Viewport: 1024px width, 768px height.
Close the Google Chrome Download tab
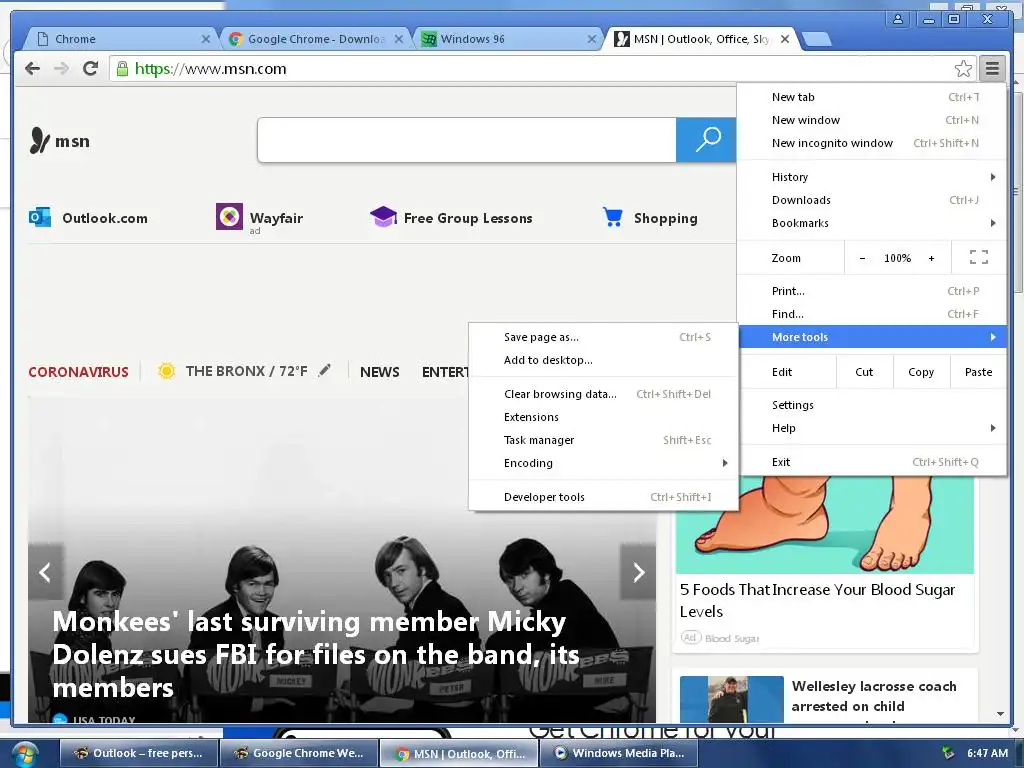click(398, 39)
